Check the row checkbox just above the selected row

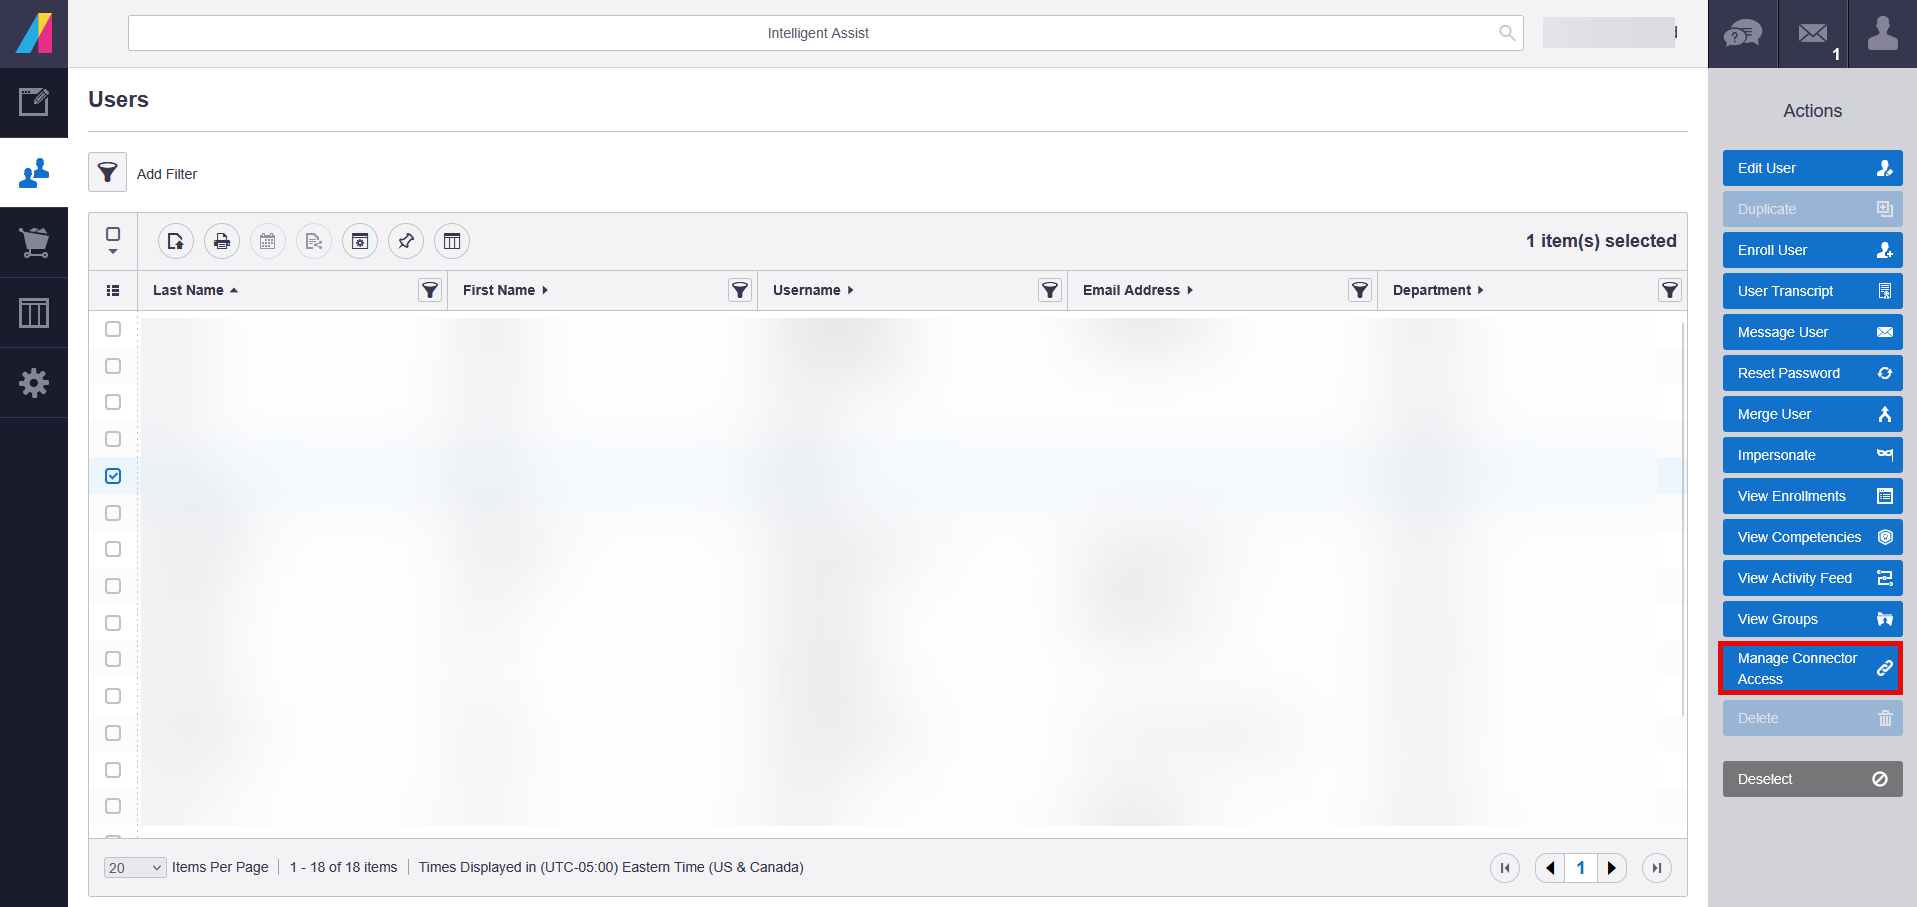[x=113, y=439]
